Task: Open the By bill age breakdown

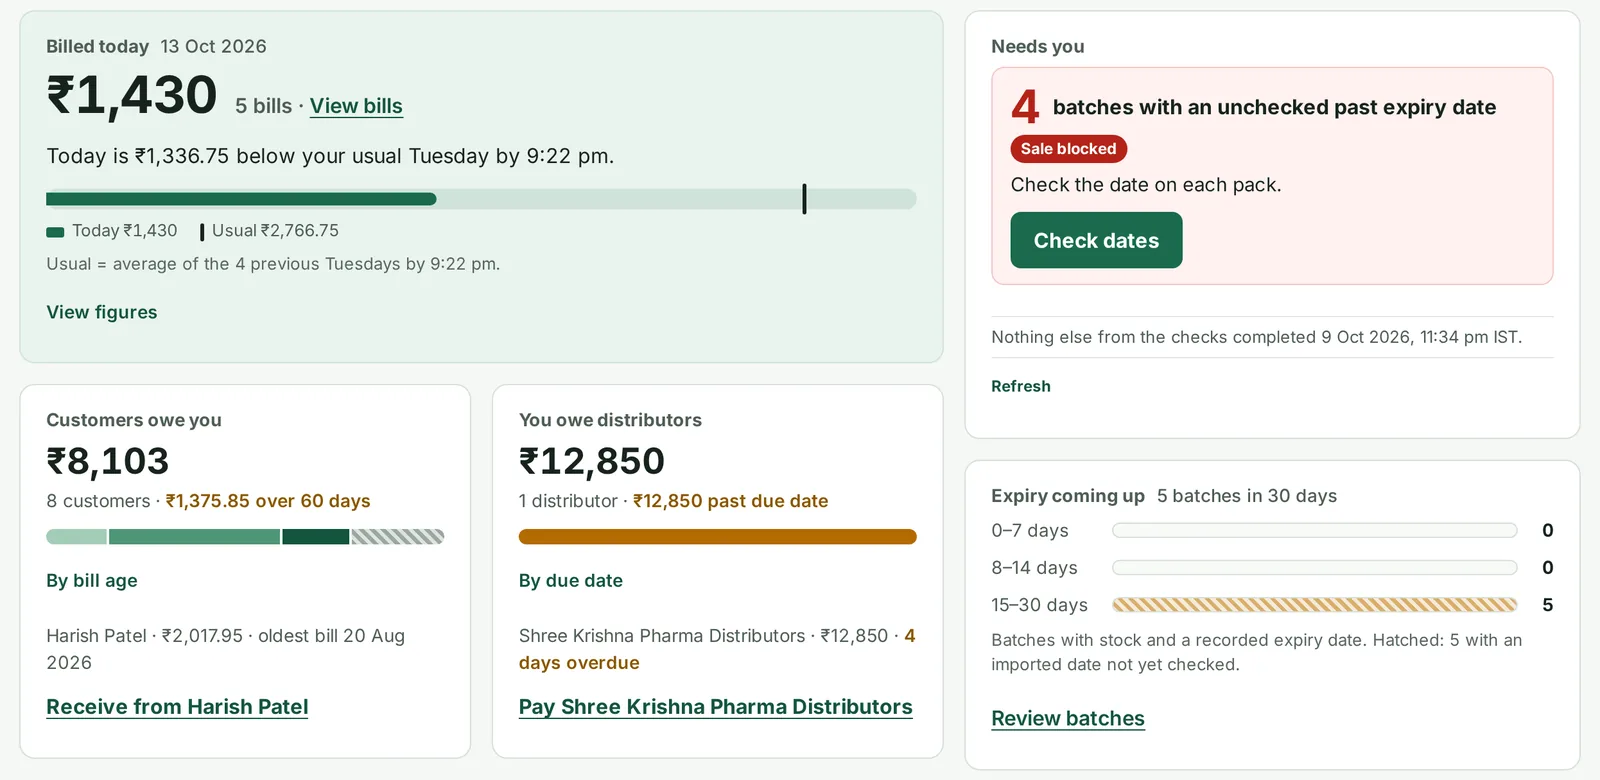Action: coord(92,581)
